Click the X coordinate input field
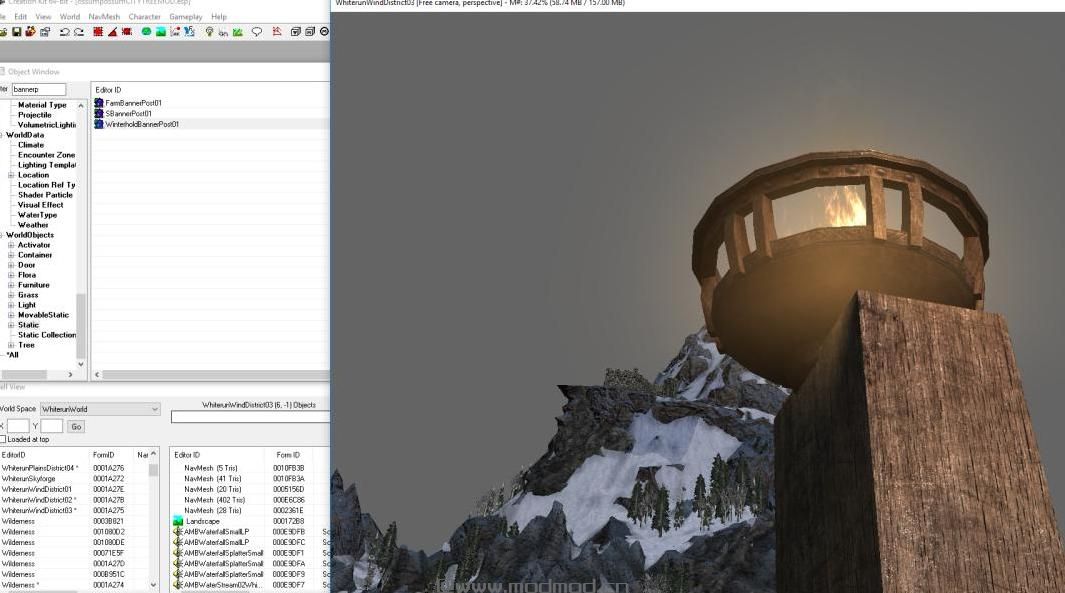The width and height of the screenshot is (1065, 593). (x=18, y=426)
